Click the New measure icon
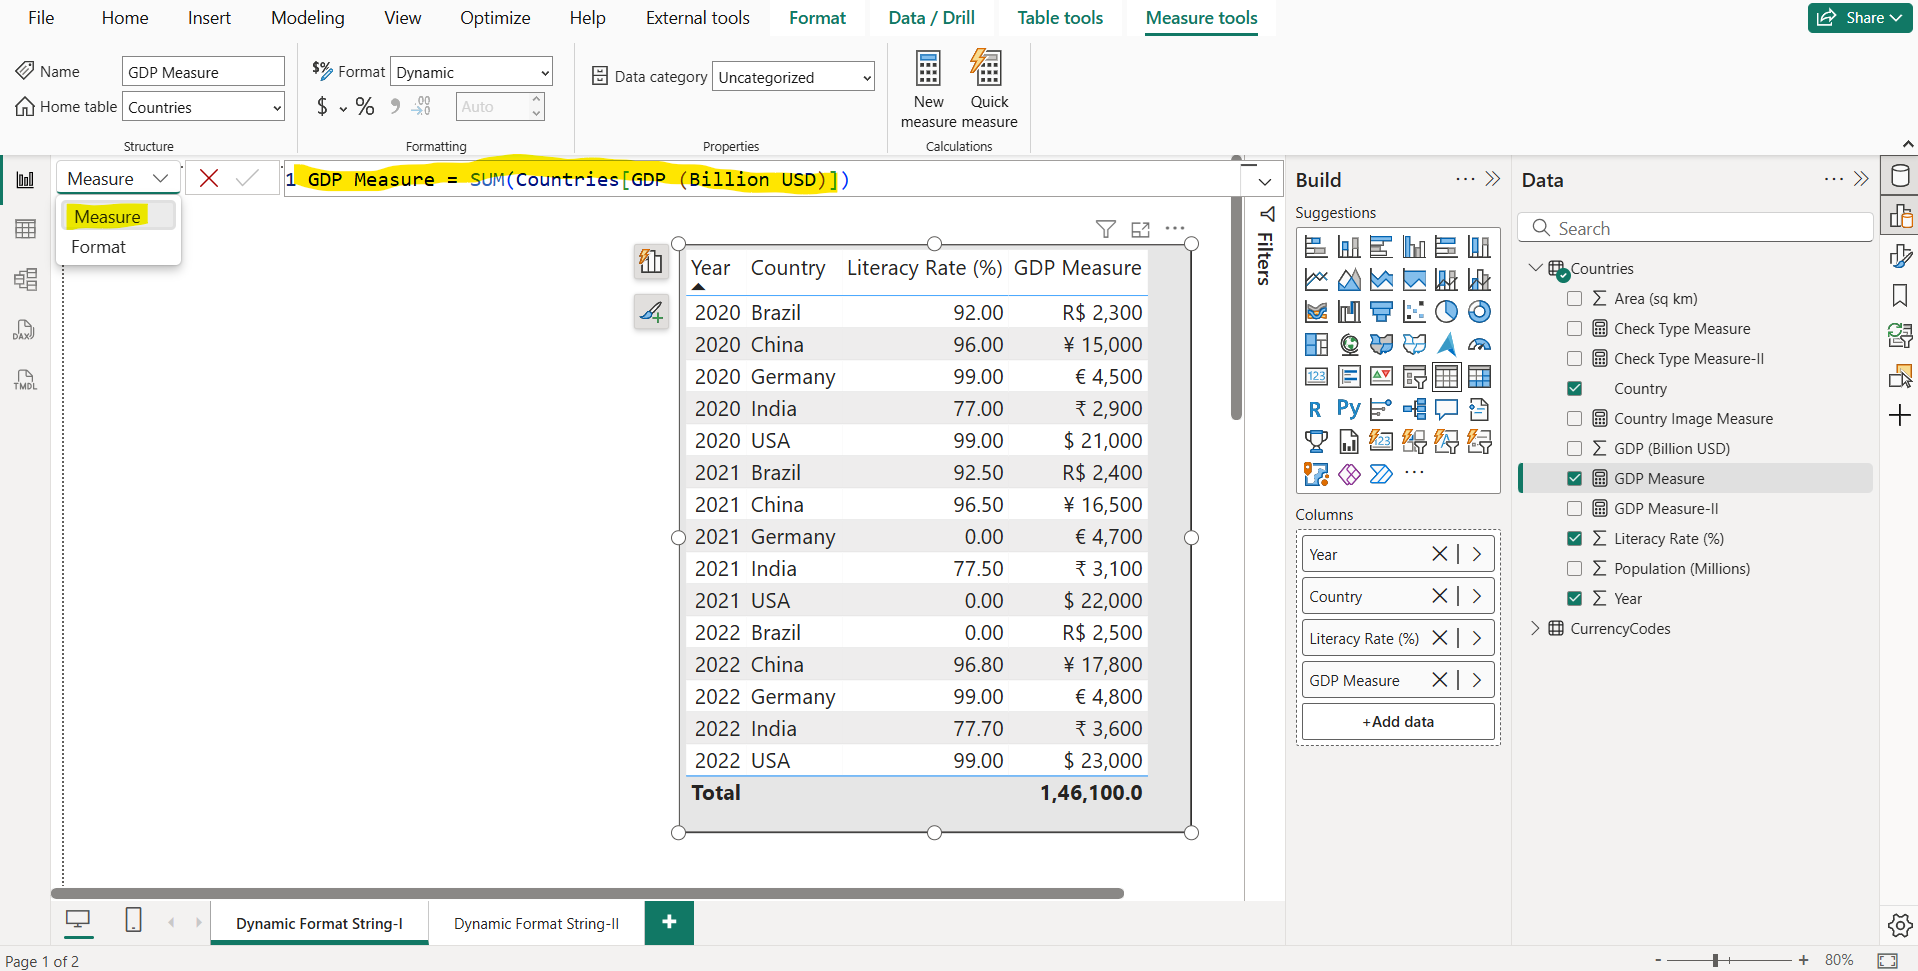Viewport: 1918px width, 971px height. pos(928,70)
